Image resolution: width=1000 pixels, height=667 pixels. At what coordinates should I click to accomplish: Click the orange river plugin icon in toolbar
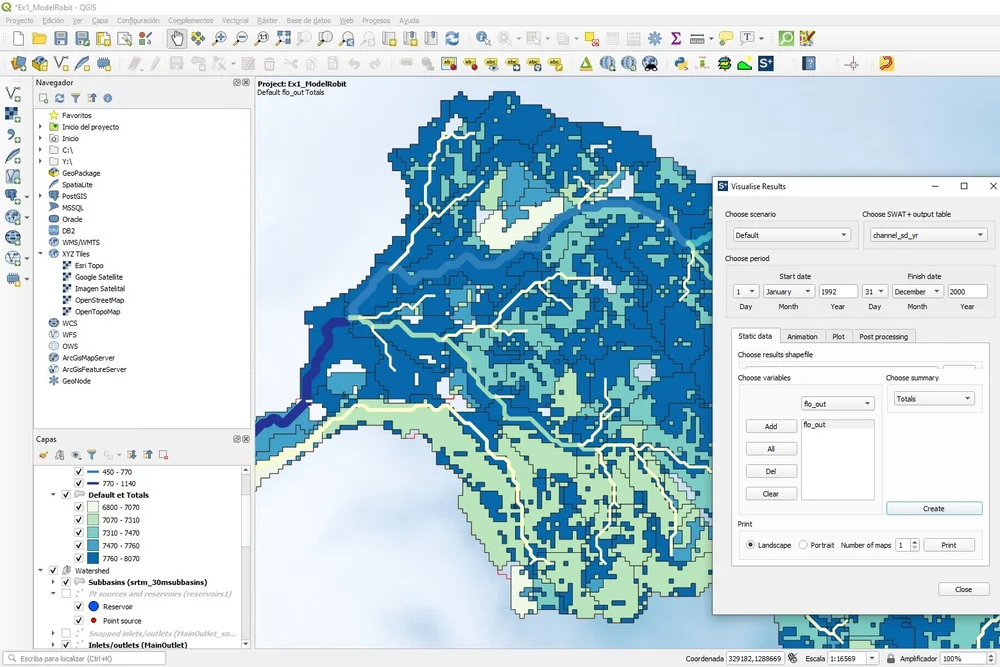point(886,64)
